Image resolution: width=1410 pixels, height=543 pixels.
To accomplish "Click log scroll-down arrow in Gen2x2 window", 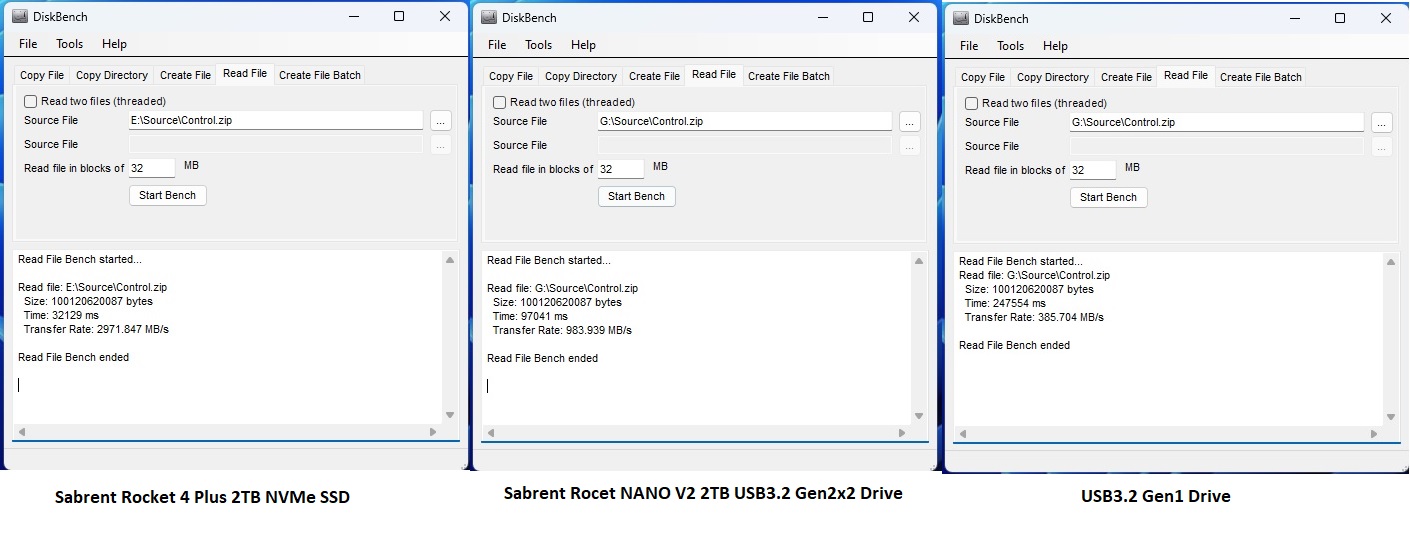I will coord(919,416).
